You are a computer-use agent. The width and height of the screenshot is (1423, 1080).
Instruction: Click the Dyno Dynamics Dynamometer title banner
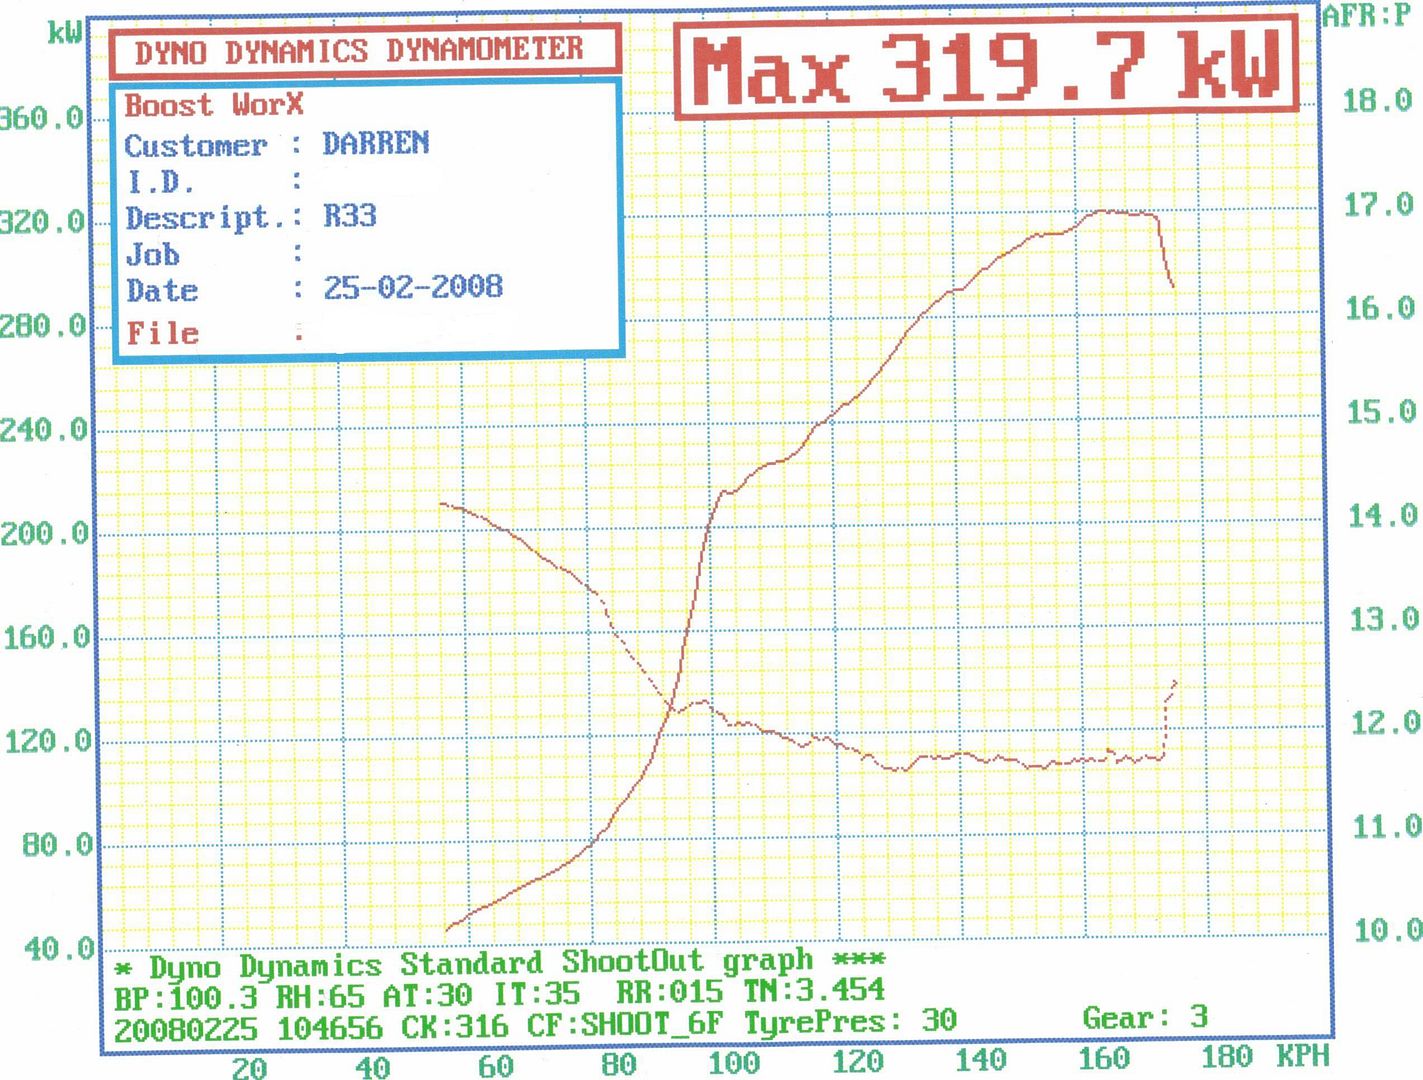click(x=360, y=51)
